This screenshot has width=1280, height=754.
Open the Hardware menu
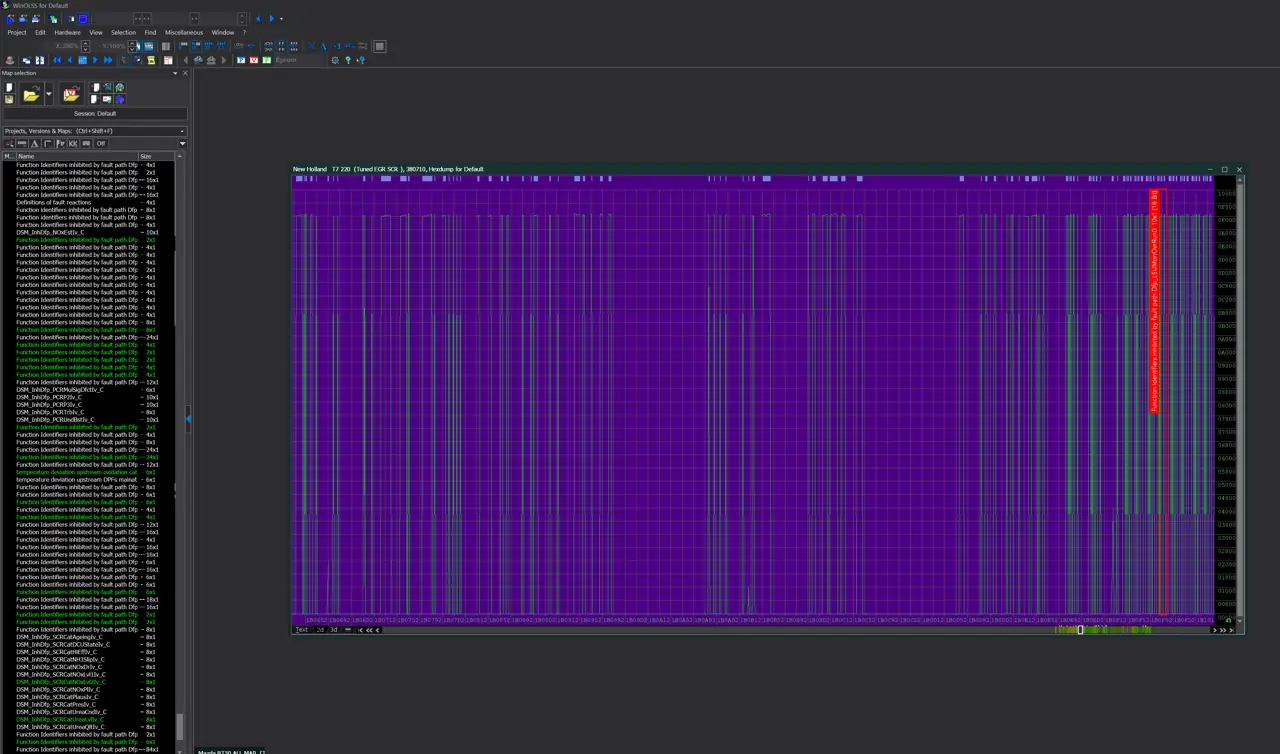[x=68, y=32]
